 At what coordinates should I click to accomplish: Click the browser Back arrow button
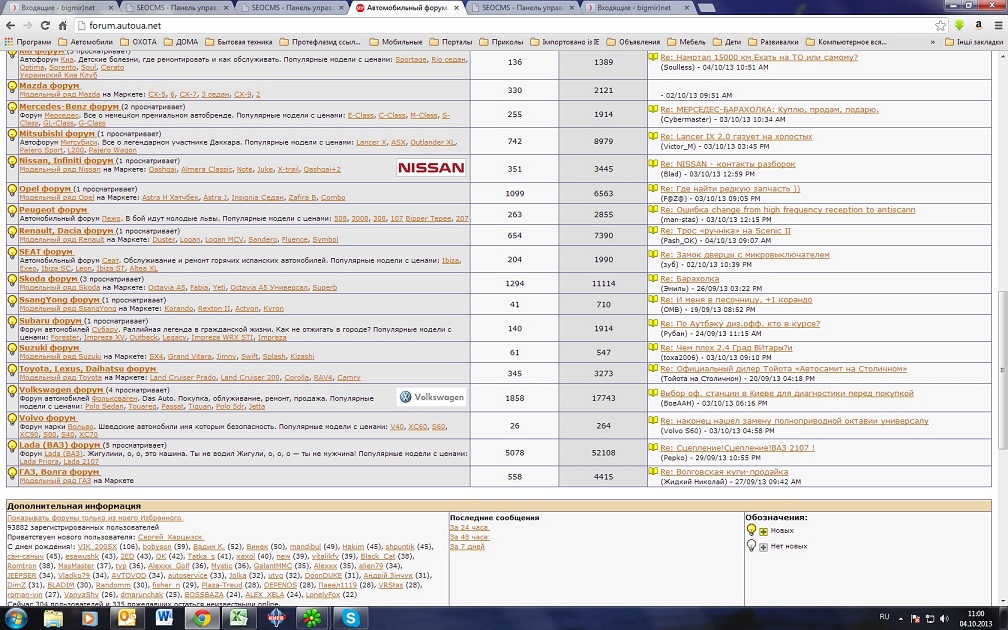coord(9,25)
